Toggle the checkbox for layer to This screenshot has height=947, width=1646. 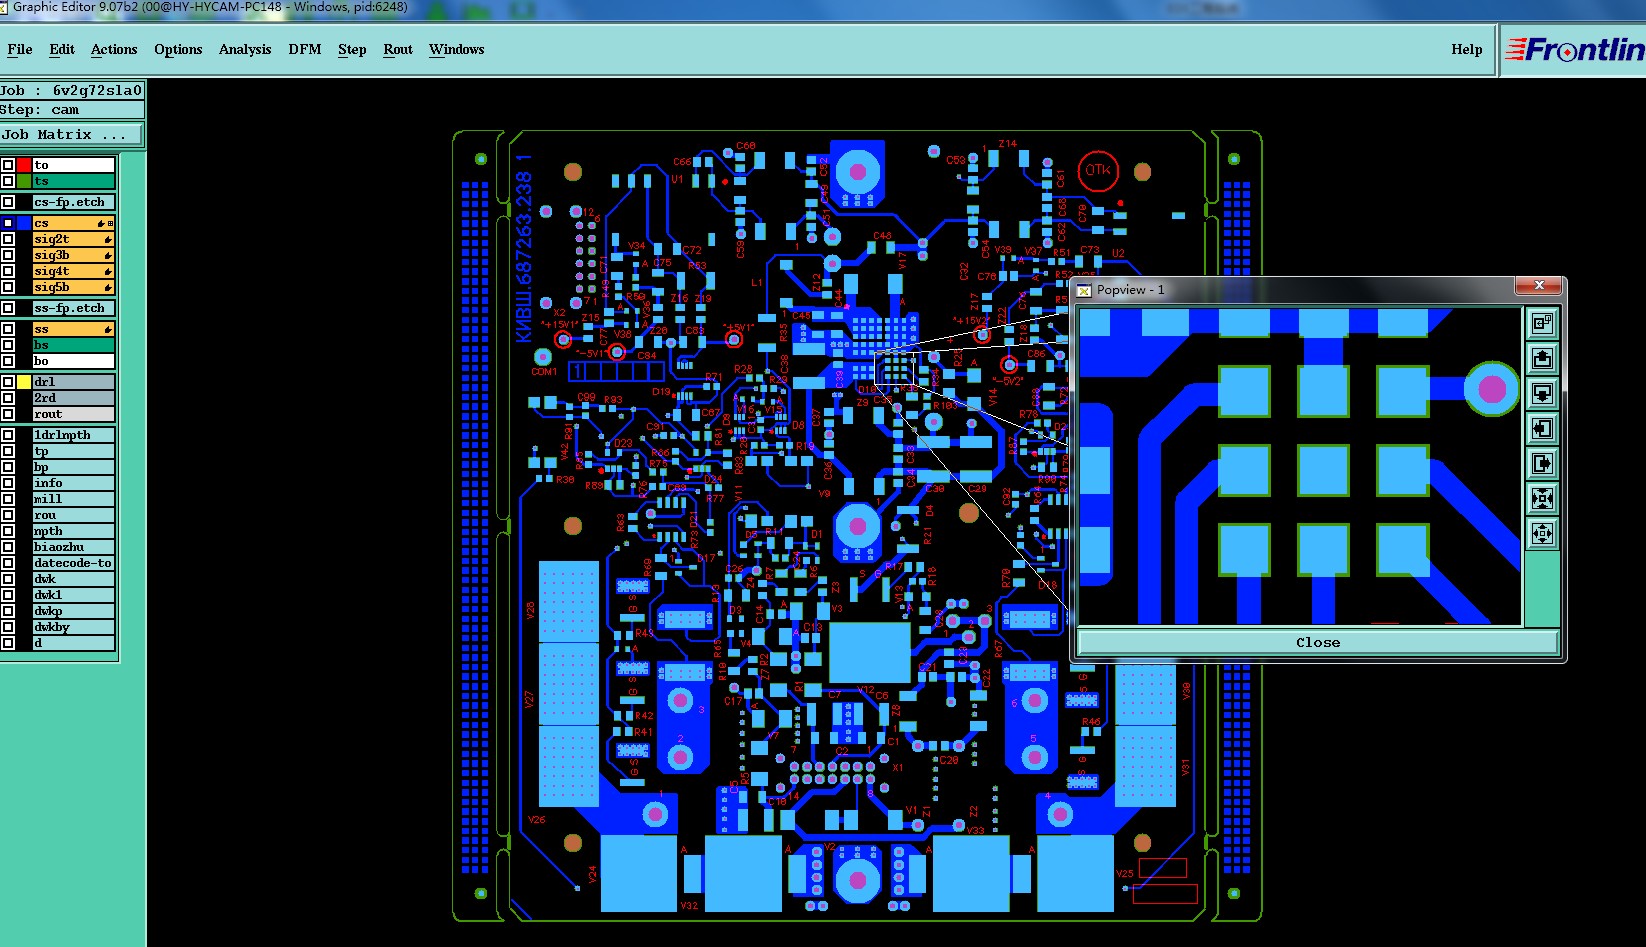pyautogui.click(x=8, y=165)
